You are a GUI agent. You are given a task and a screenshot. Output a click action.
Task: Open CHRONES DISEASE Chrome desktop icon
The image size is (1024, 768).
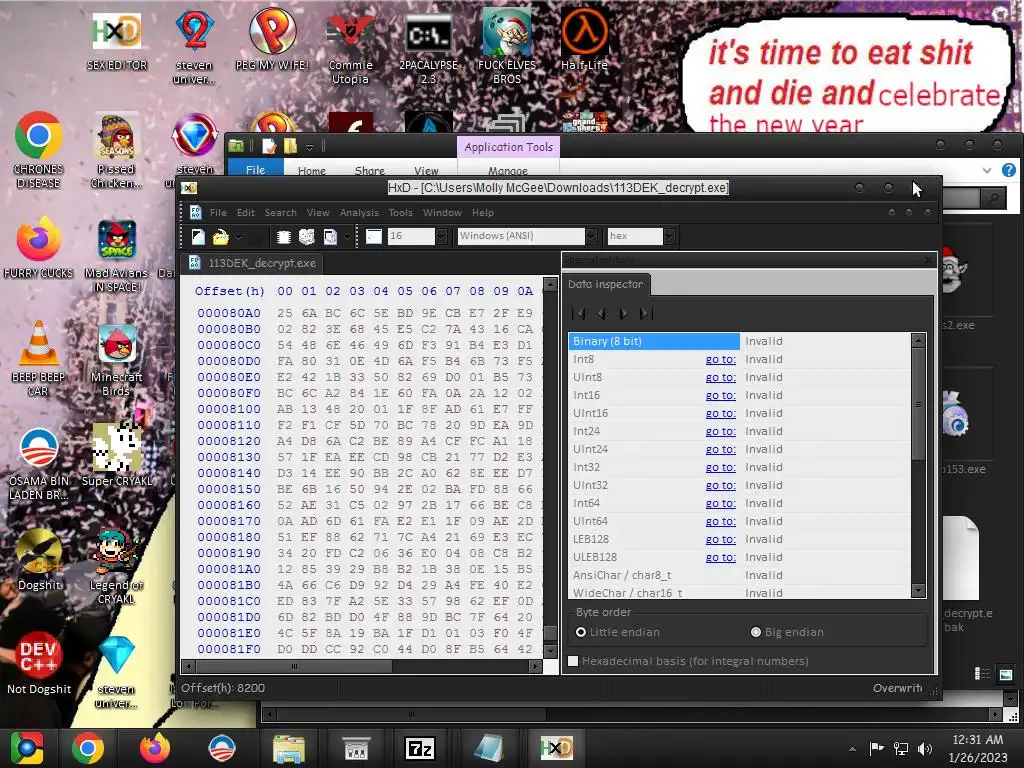(x=39, y=150)
